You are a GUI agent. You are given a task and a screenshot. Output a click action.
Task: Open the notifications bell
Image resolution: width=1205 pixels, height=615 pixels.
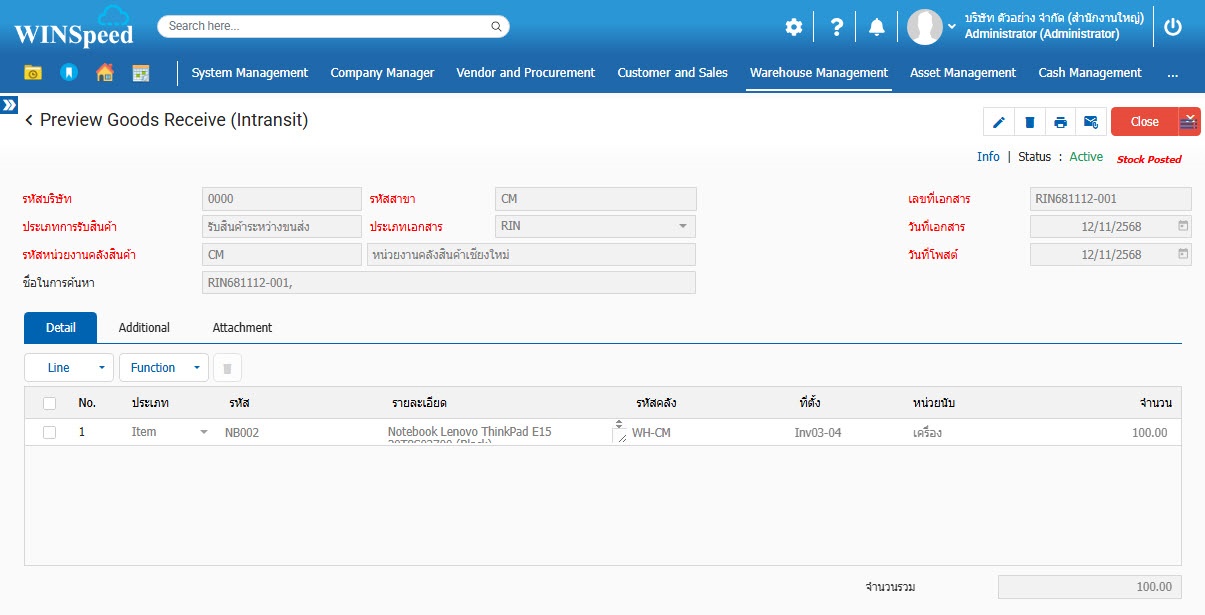coord(876,27)
